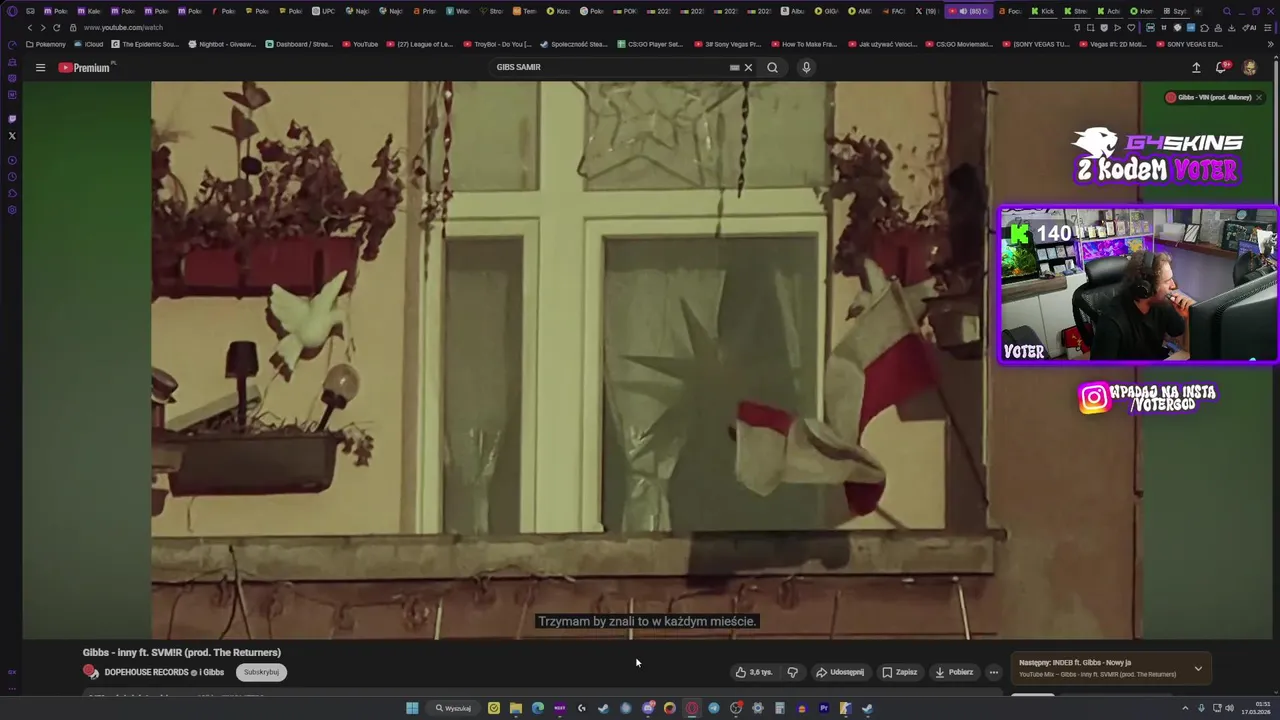Open the Opera GX icon in the taskbar
This screenshot has height=720, width=1280.
[x=692, y=708]
